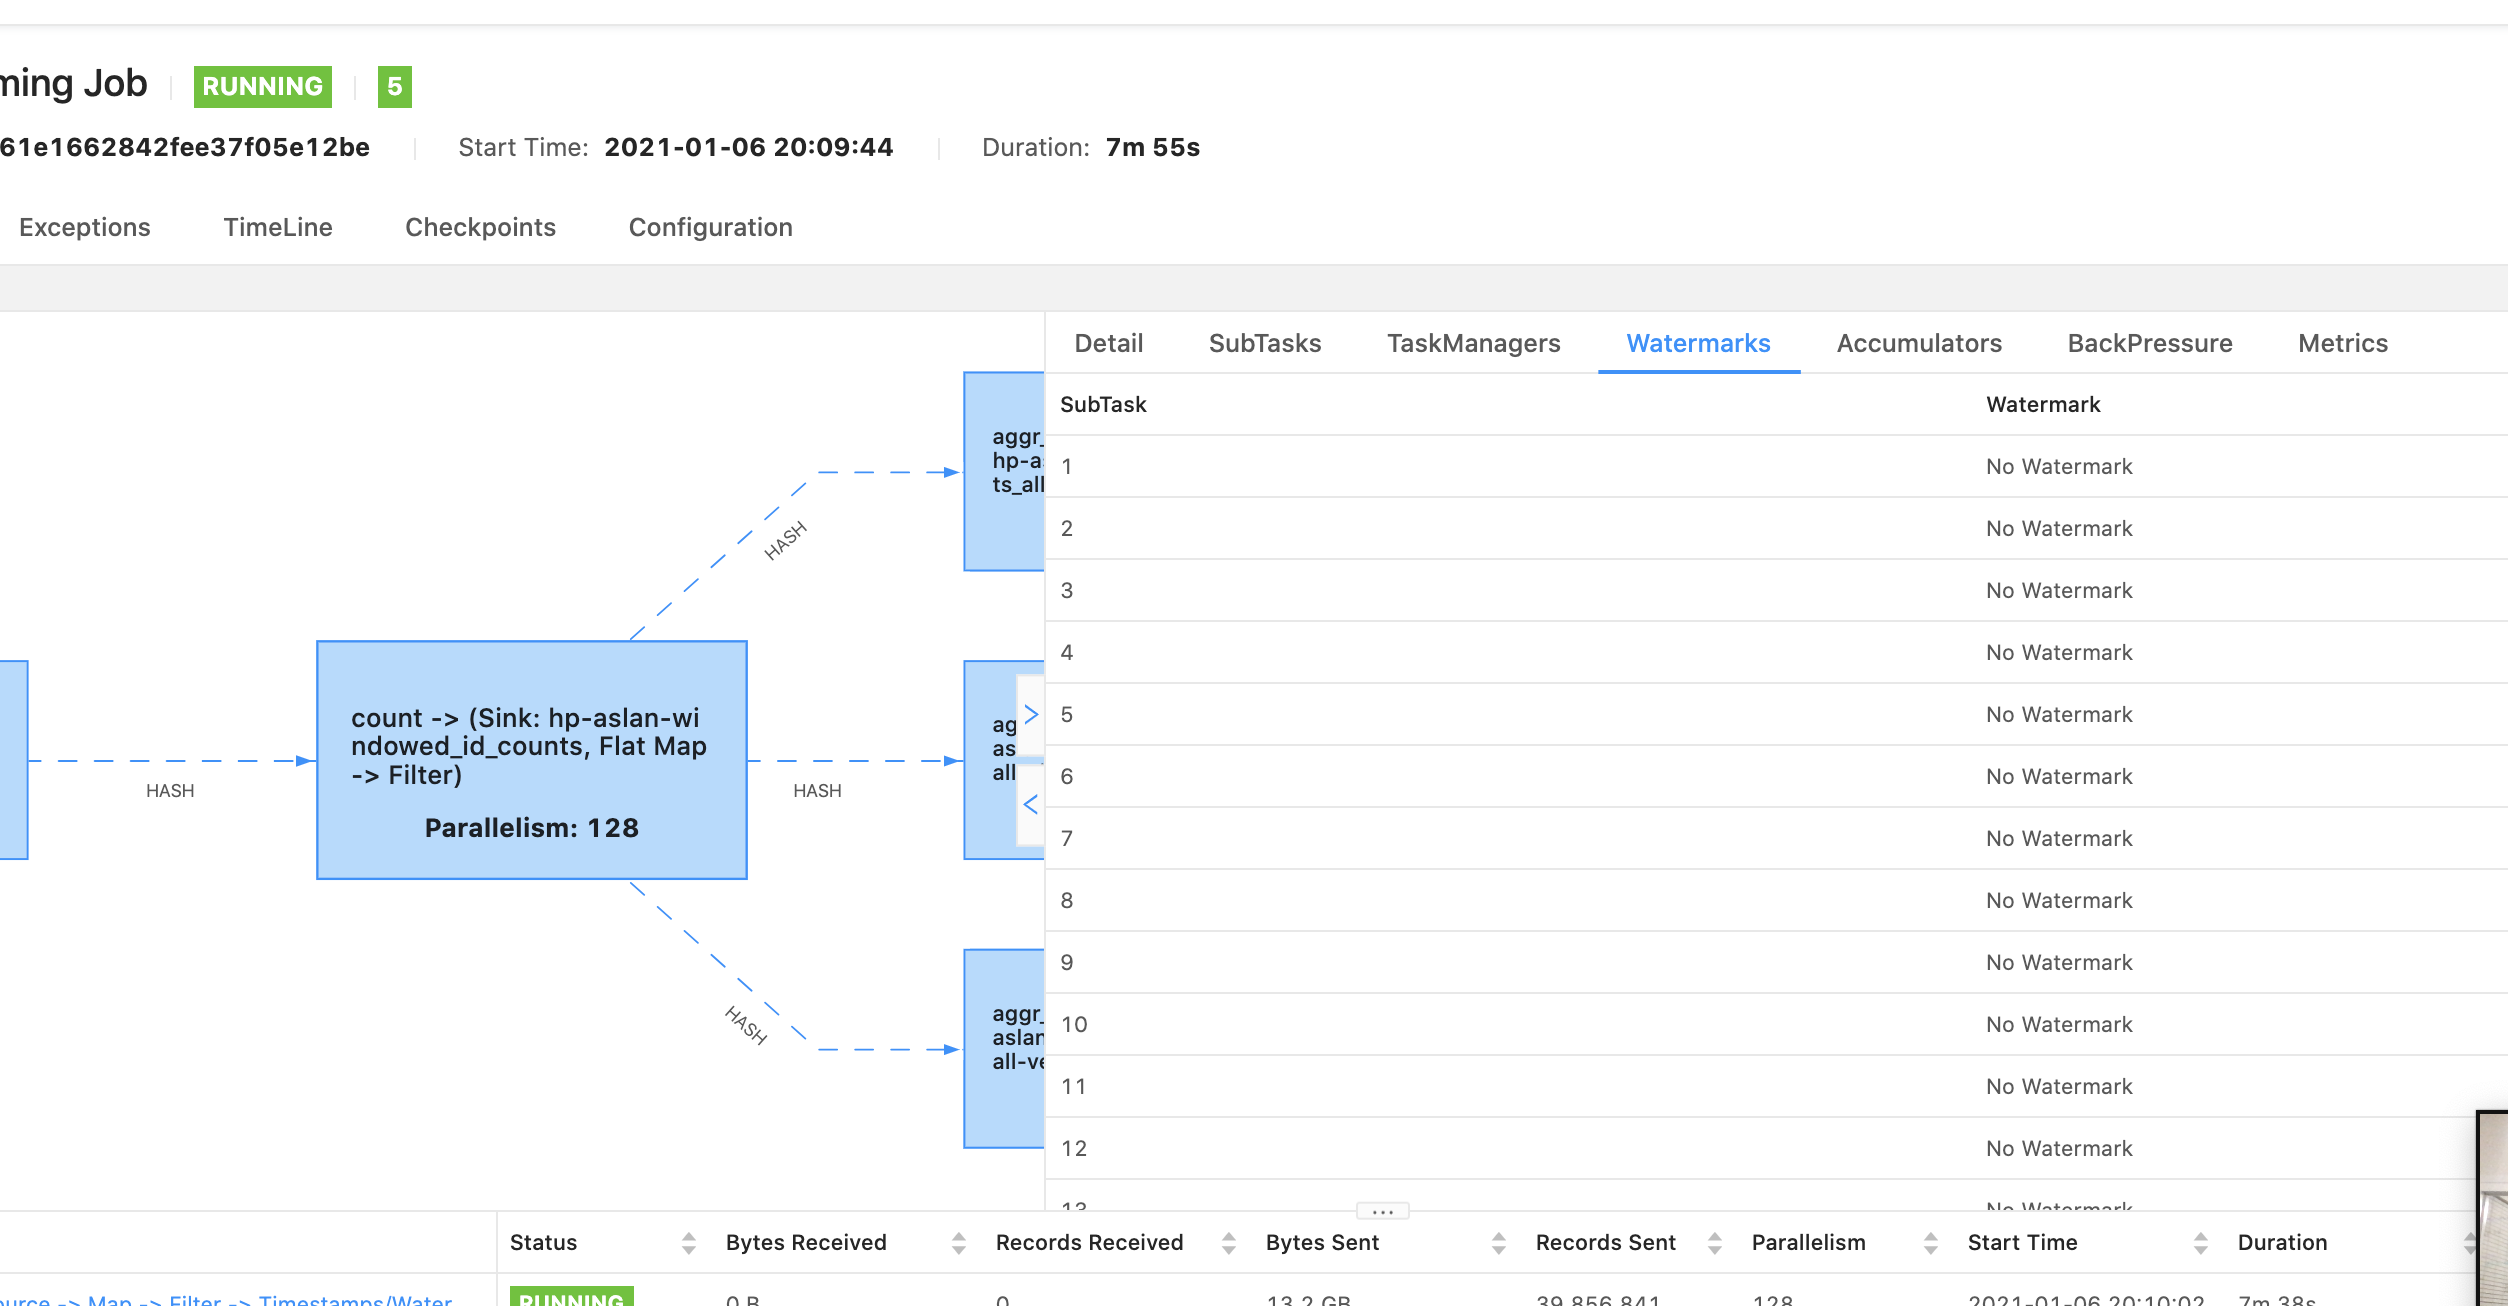Click the Records Received sort arrows
This screenshot has height=1306, width=2508.
click(x=1228, y=1243)
